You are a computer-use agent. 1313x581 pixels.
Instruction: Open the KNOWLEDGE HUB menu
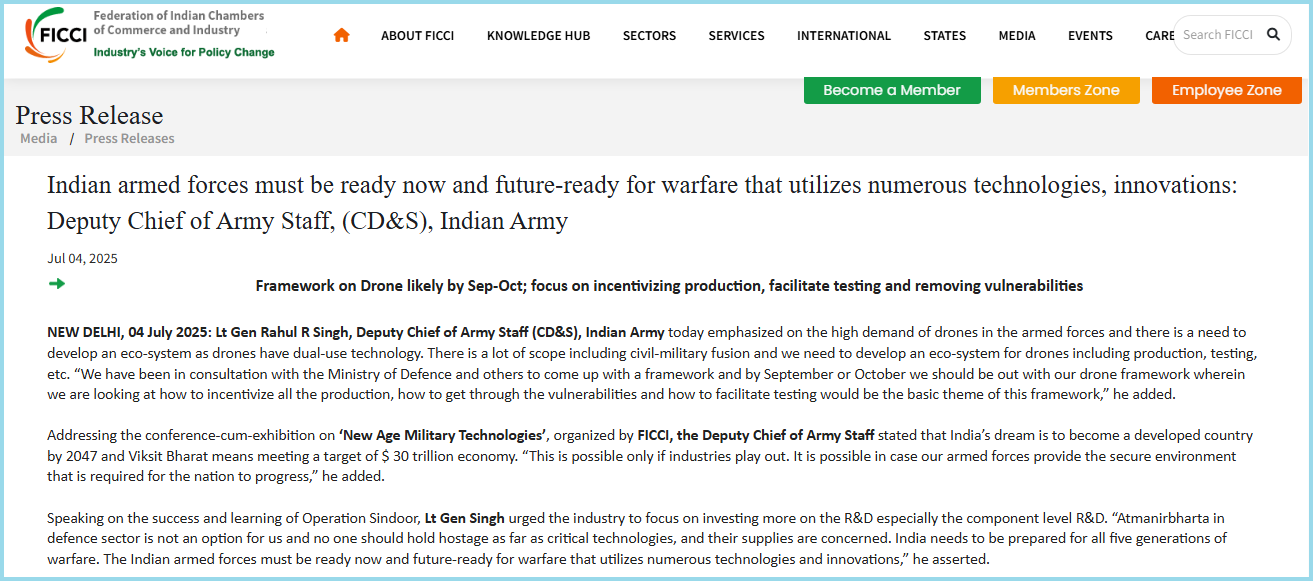(538, 36)
